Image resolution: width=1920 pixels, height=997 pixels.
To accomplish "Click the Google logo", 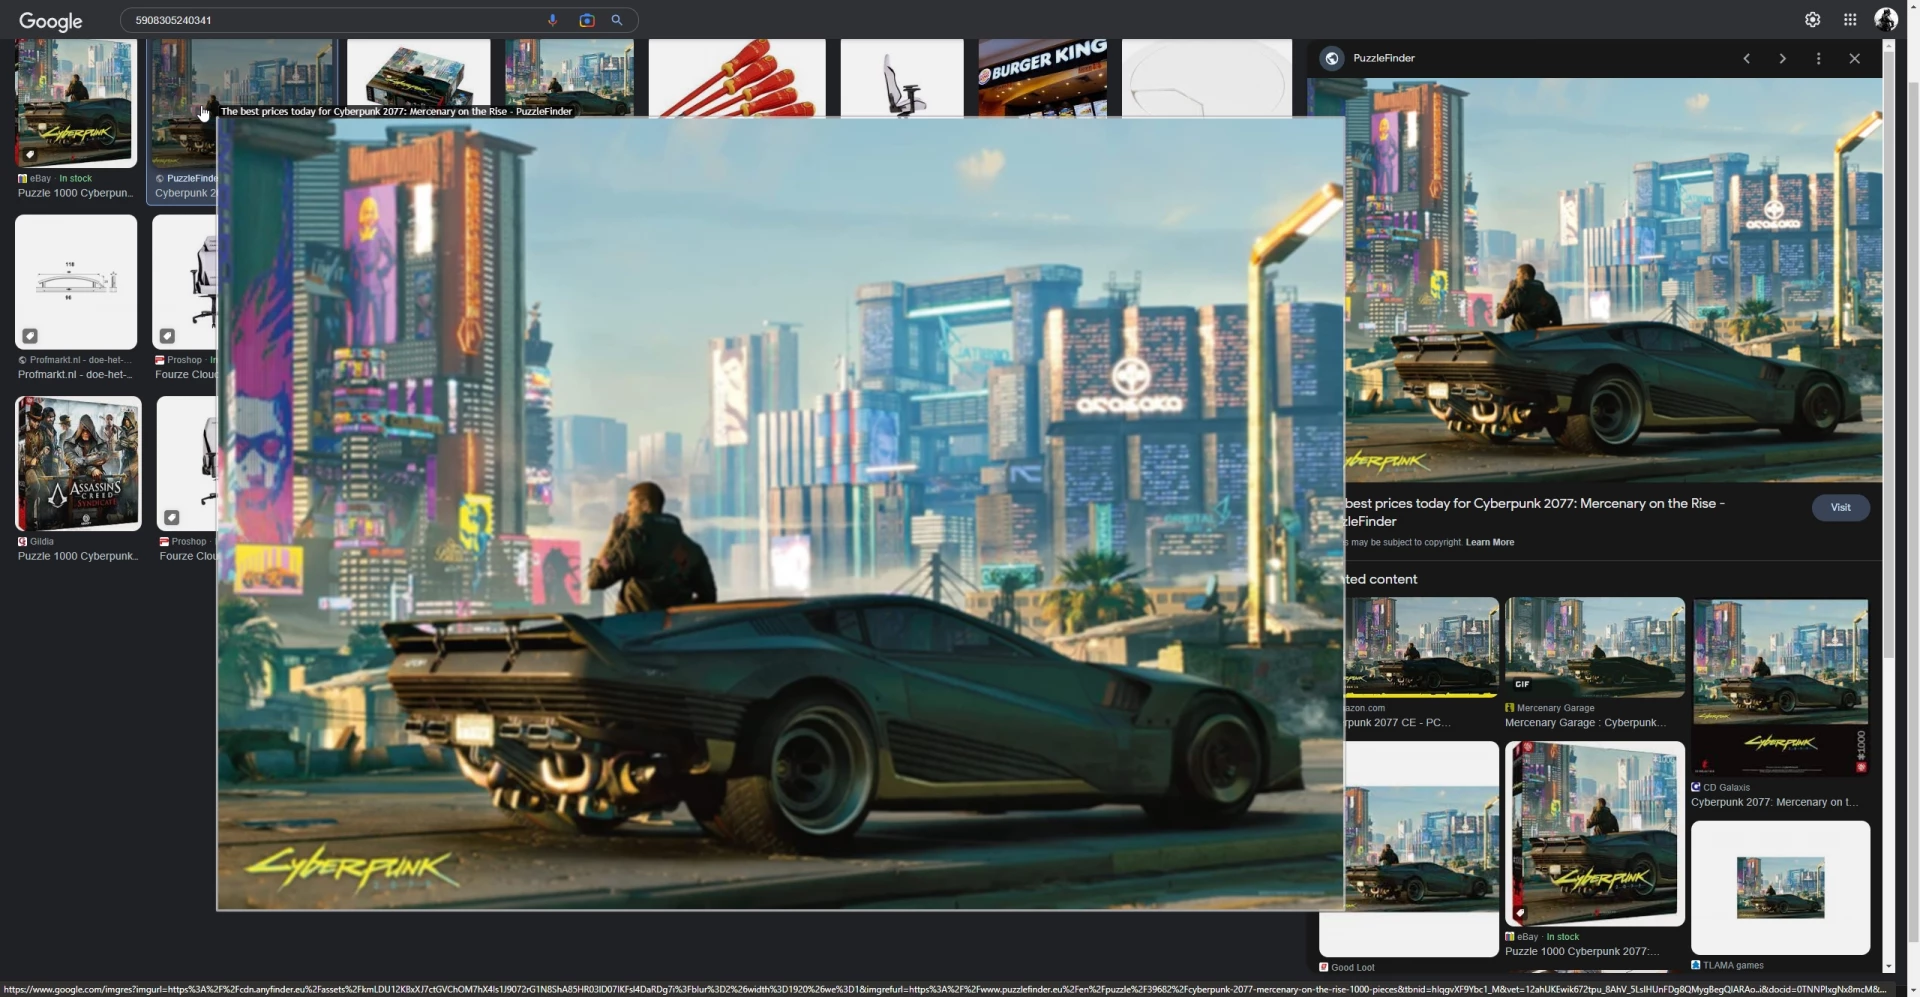I will coord(50,21).
